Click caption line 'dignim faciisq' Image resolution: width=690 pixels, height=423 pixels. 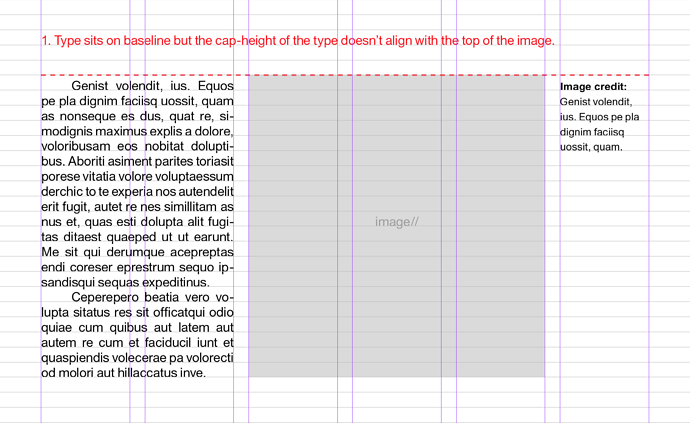(592, 132)
